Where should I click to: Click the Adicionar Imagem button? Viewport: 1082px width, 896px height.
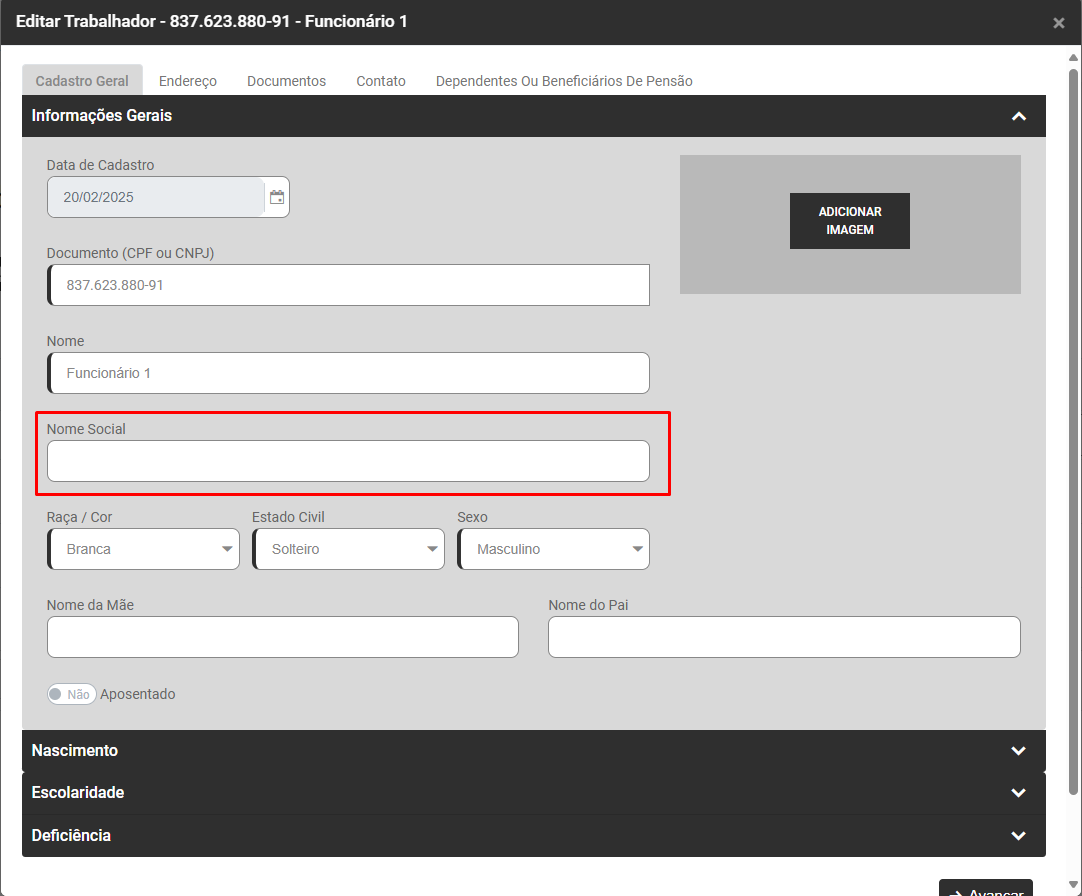point(850,221)
